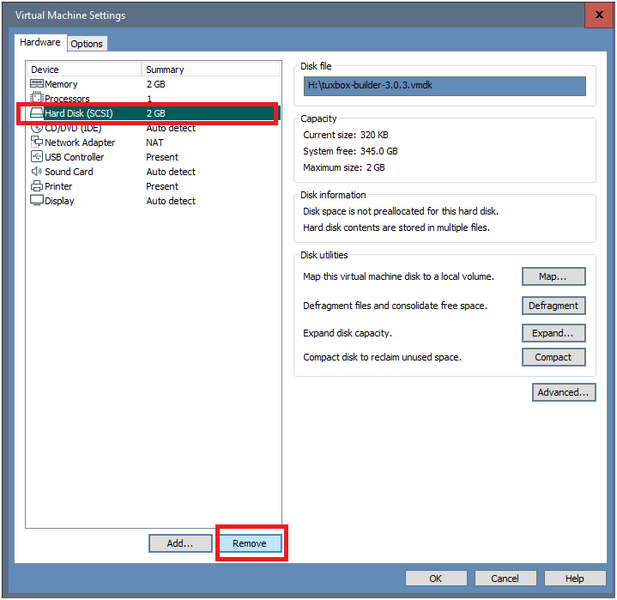Screen dimensions: 617x600
Task: Select the USB Controller icon
Action: pos(37,157)
